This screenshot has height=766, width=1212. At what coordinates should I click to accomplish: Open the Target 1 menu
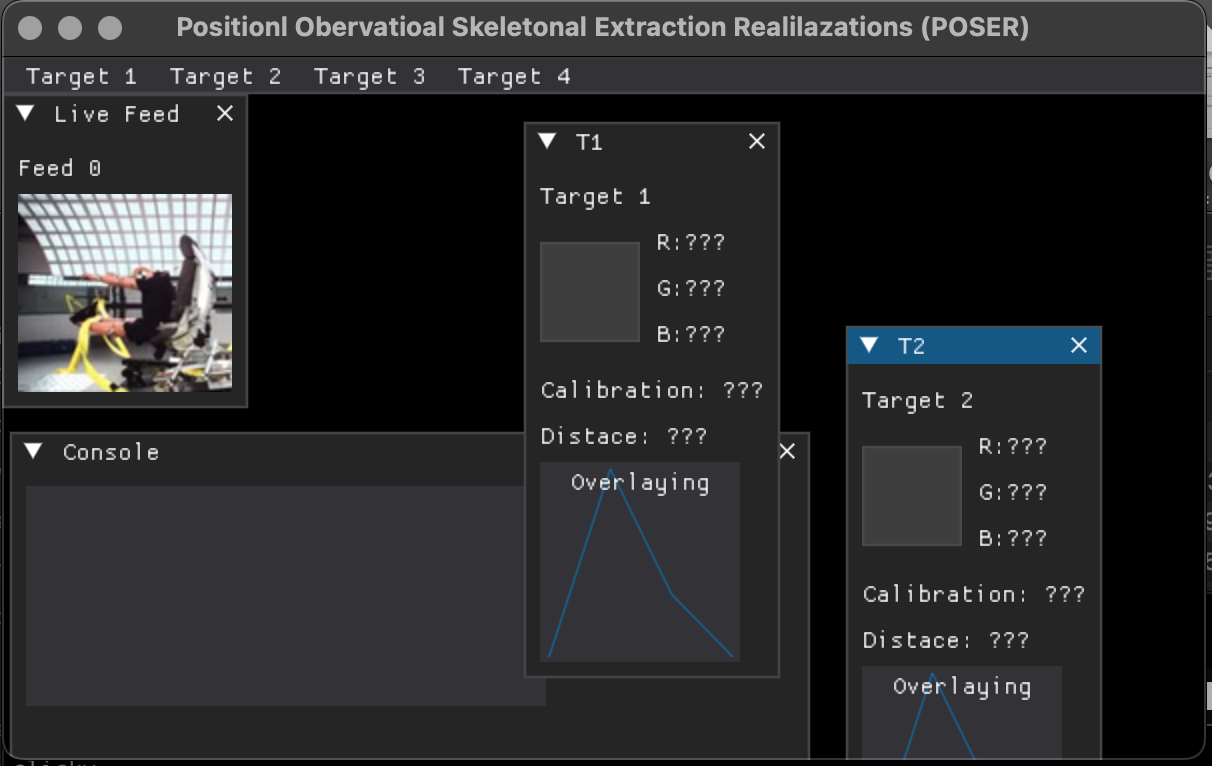81,77
